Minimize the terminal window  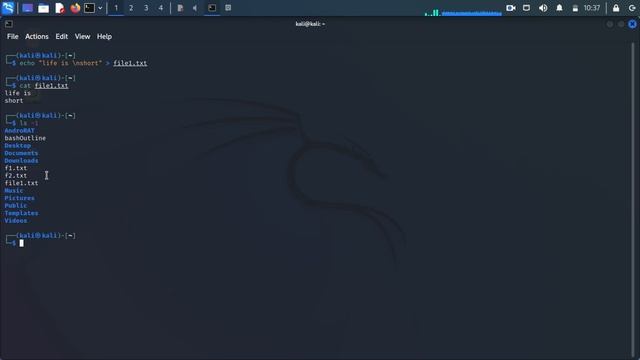(609, 24)
